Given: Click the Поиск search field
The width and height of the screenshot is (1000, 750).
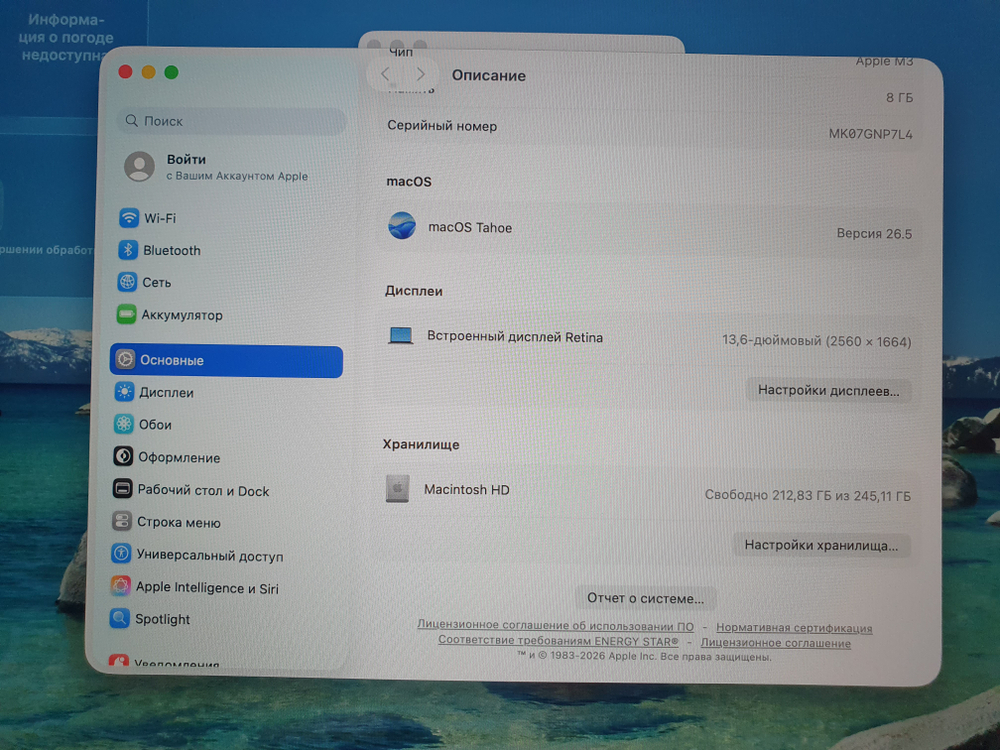Looking at the screenshot, I should pos(232,121).
